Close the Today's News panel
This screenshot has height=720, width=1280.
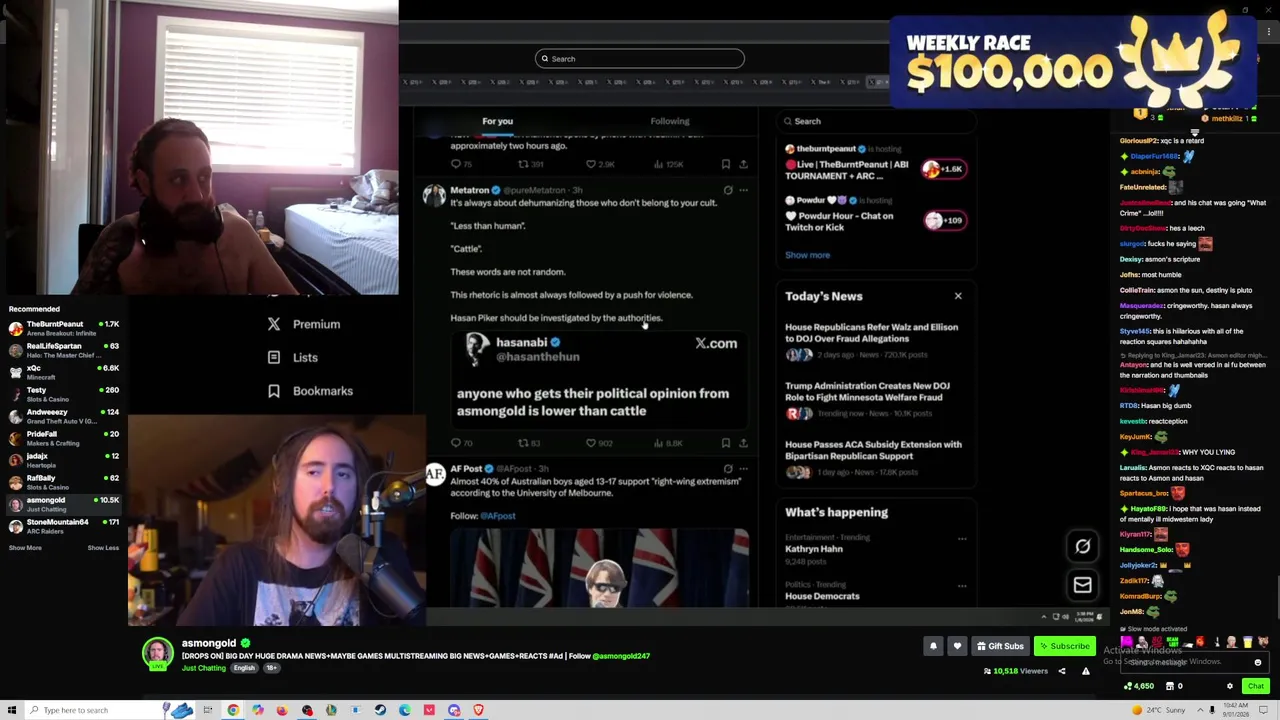coord(958,296)
